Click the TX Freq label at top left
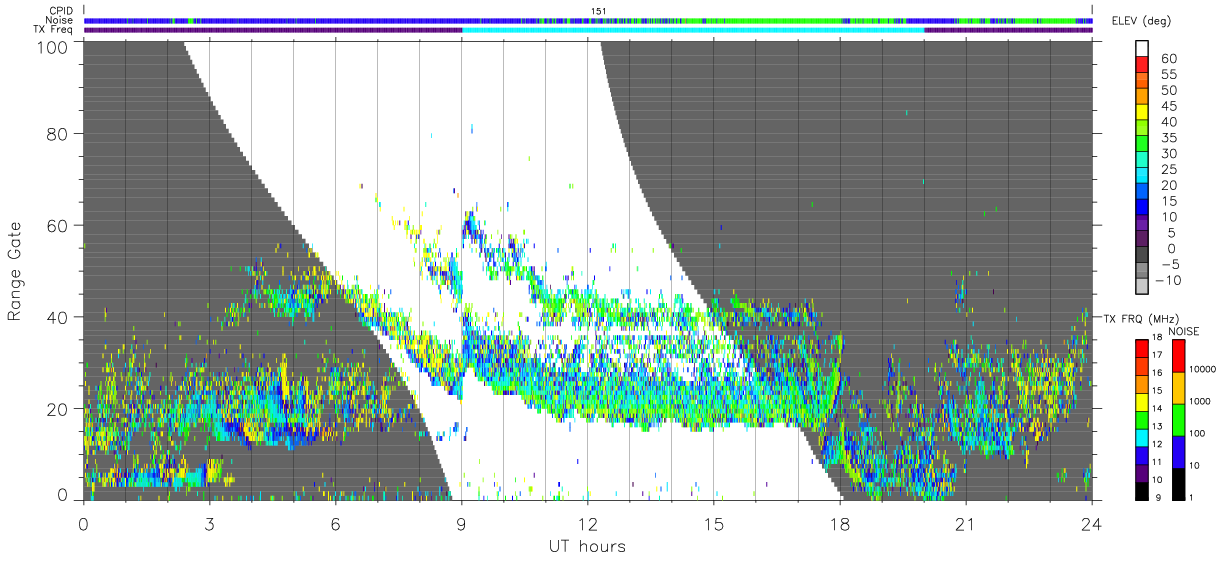1228x567 pixels. [54, 29]
